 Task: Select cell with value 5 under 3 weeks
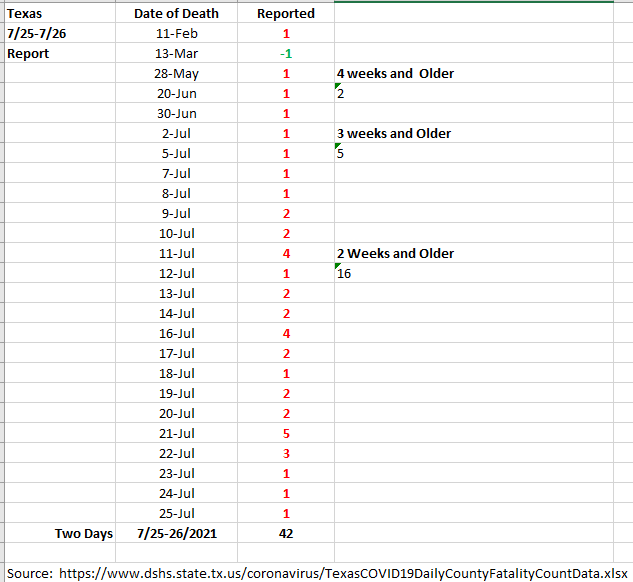coord(474,153)
